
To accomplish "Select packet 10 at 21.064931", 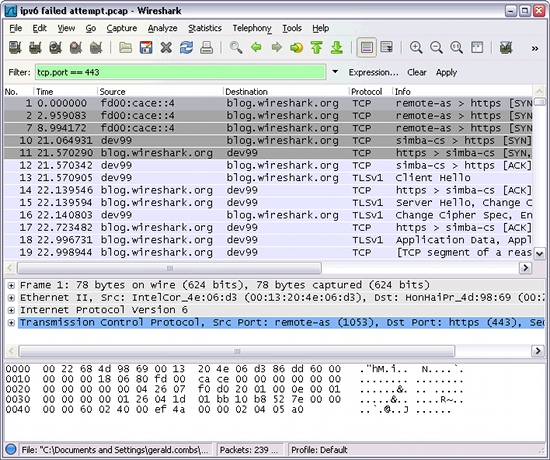I will pos(268,140).
